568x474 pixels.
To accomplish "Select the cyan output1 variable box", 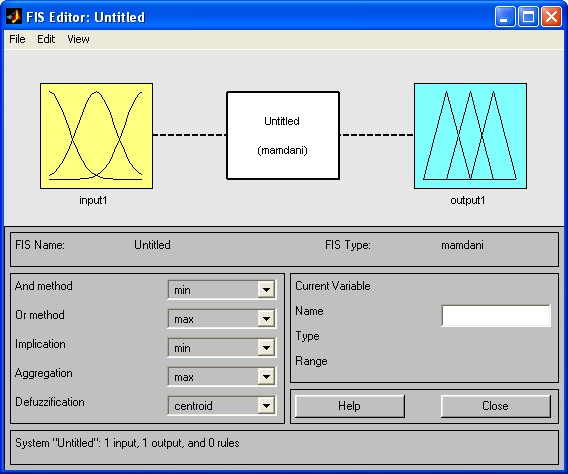I will 471,136.
